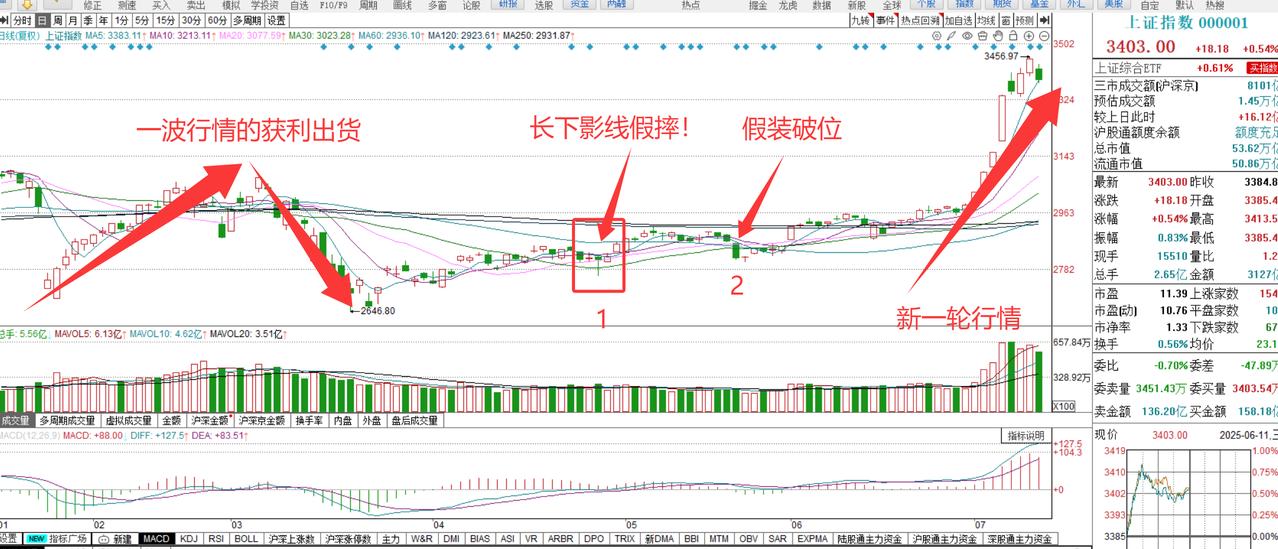Click the 买指数 button
The height and width of the screenshot is (549, 1278).
pos(1262,67)
